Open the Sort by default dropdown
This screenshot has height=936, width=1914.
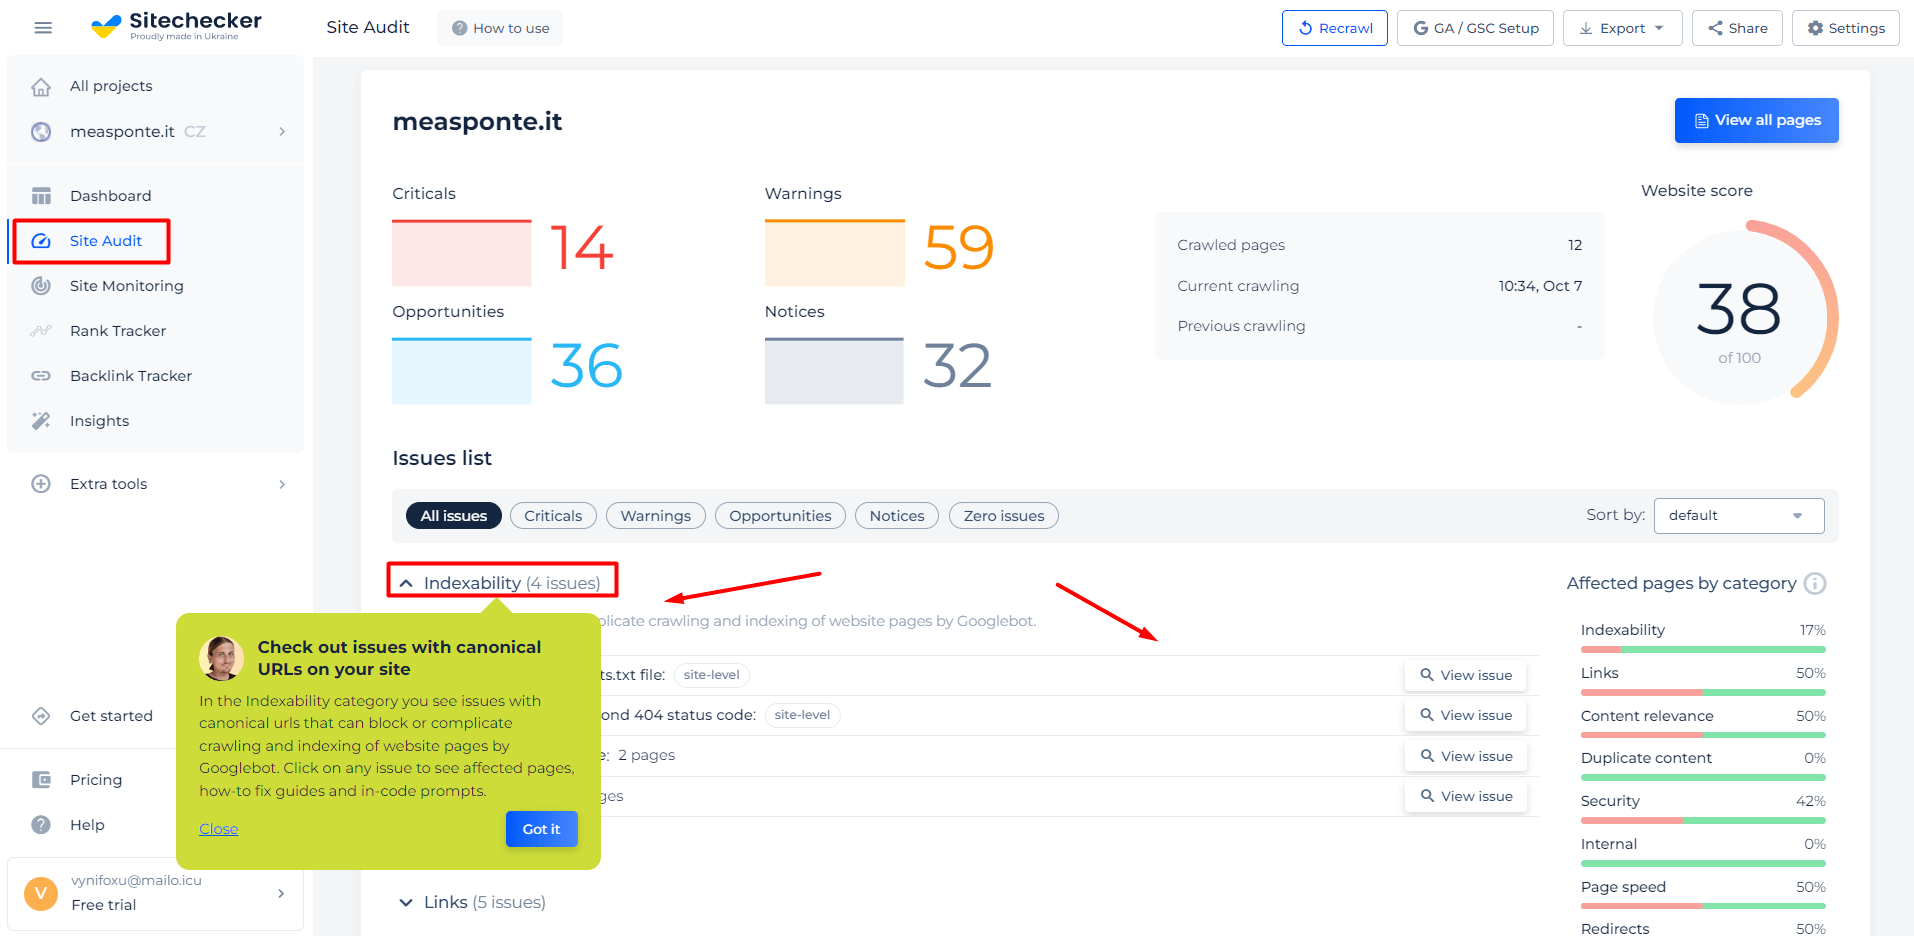tap(1739, 516)
